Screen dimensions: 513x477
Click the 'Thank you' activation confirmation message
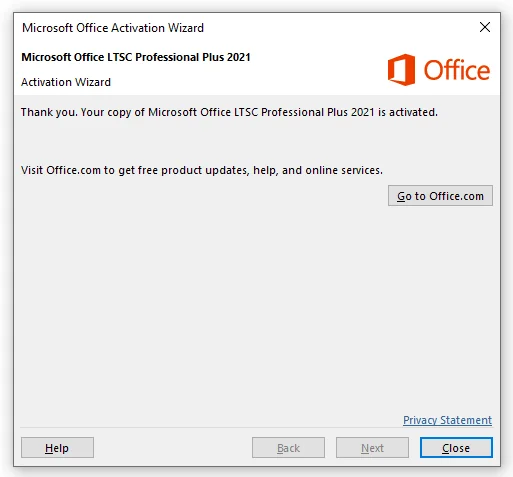pyautogui.click(x=229, y=112)
